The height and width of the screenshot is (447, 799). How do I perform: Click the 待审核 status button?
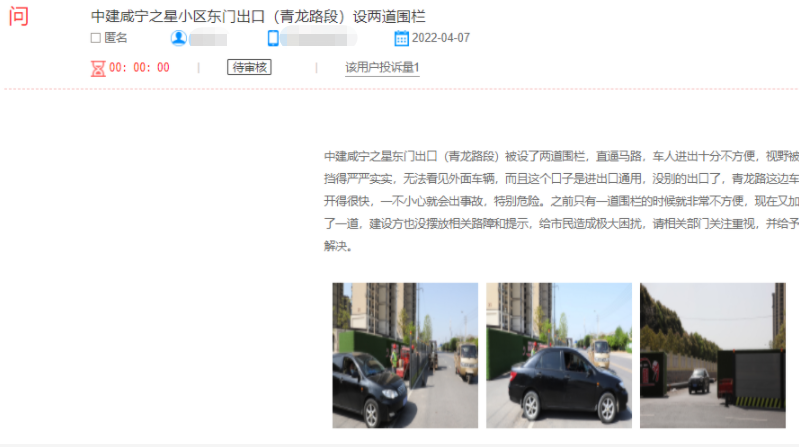249,67
